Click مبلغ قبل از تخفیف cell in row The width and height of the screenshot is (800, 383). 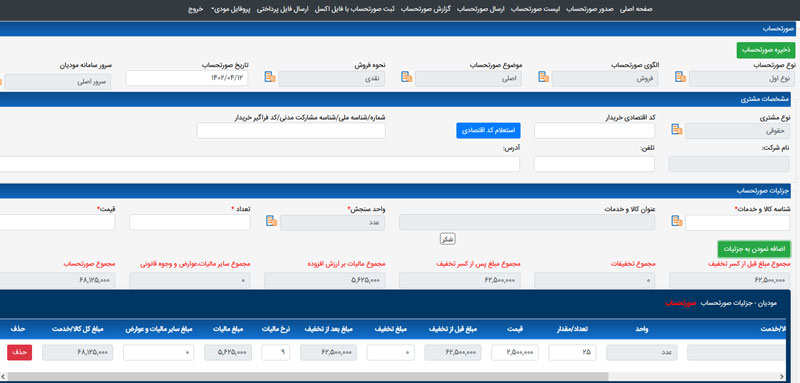[453, 352]
